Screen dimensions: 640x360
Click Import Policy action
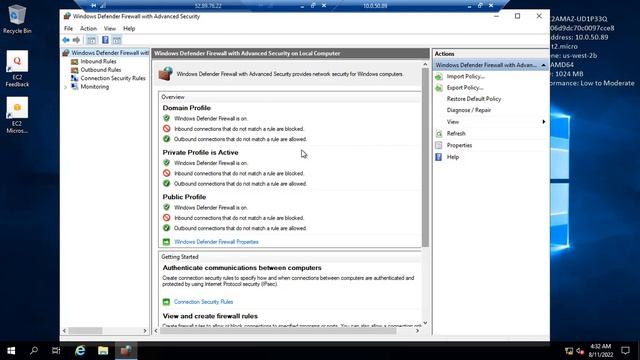coord(465,76)
